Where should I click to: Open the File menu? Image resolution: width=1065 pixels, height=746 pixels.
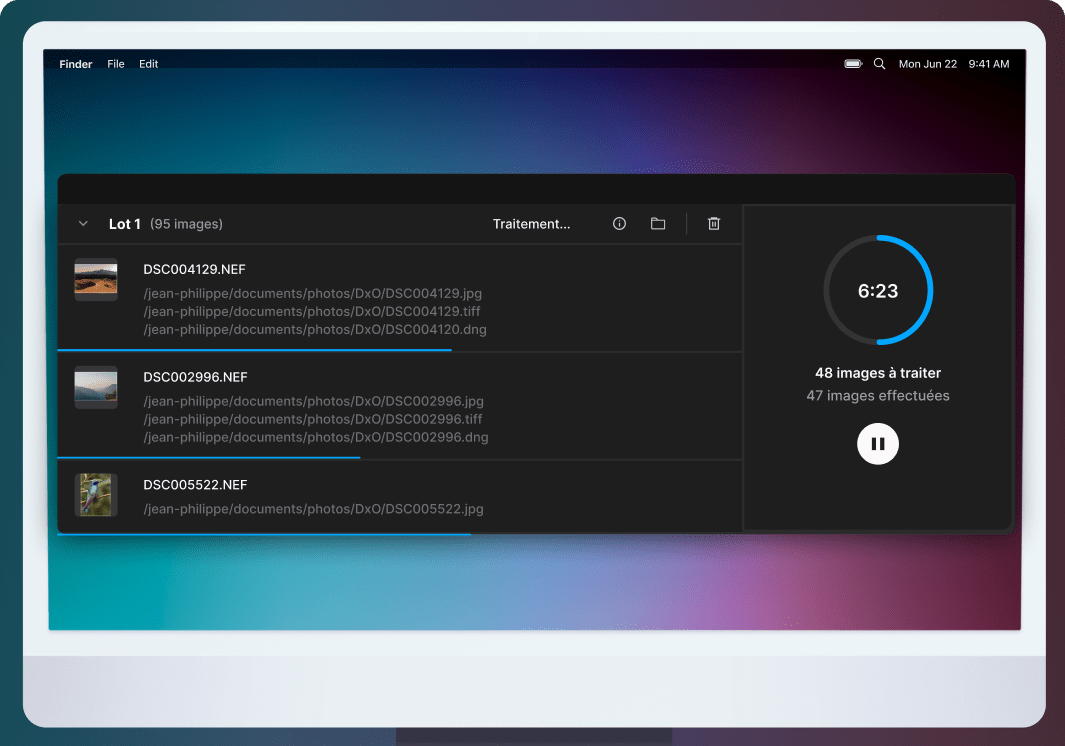[116, 64]
